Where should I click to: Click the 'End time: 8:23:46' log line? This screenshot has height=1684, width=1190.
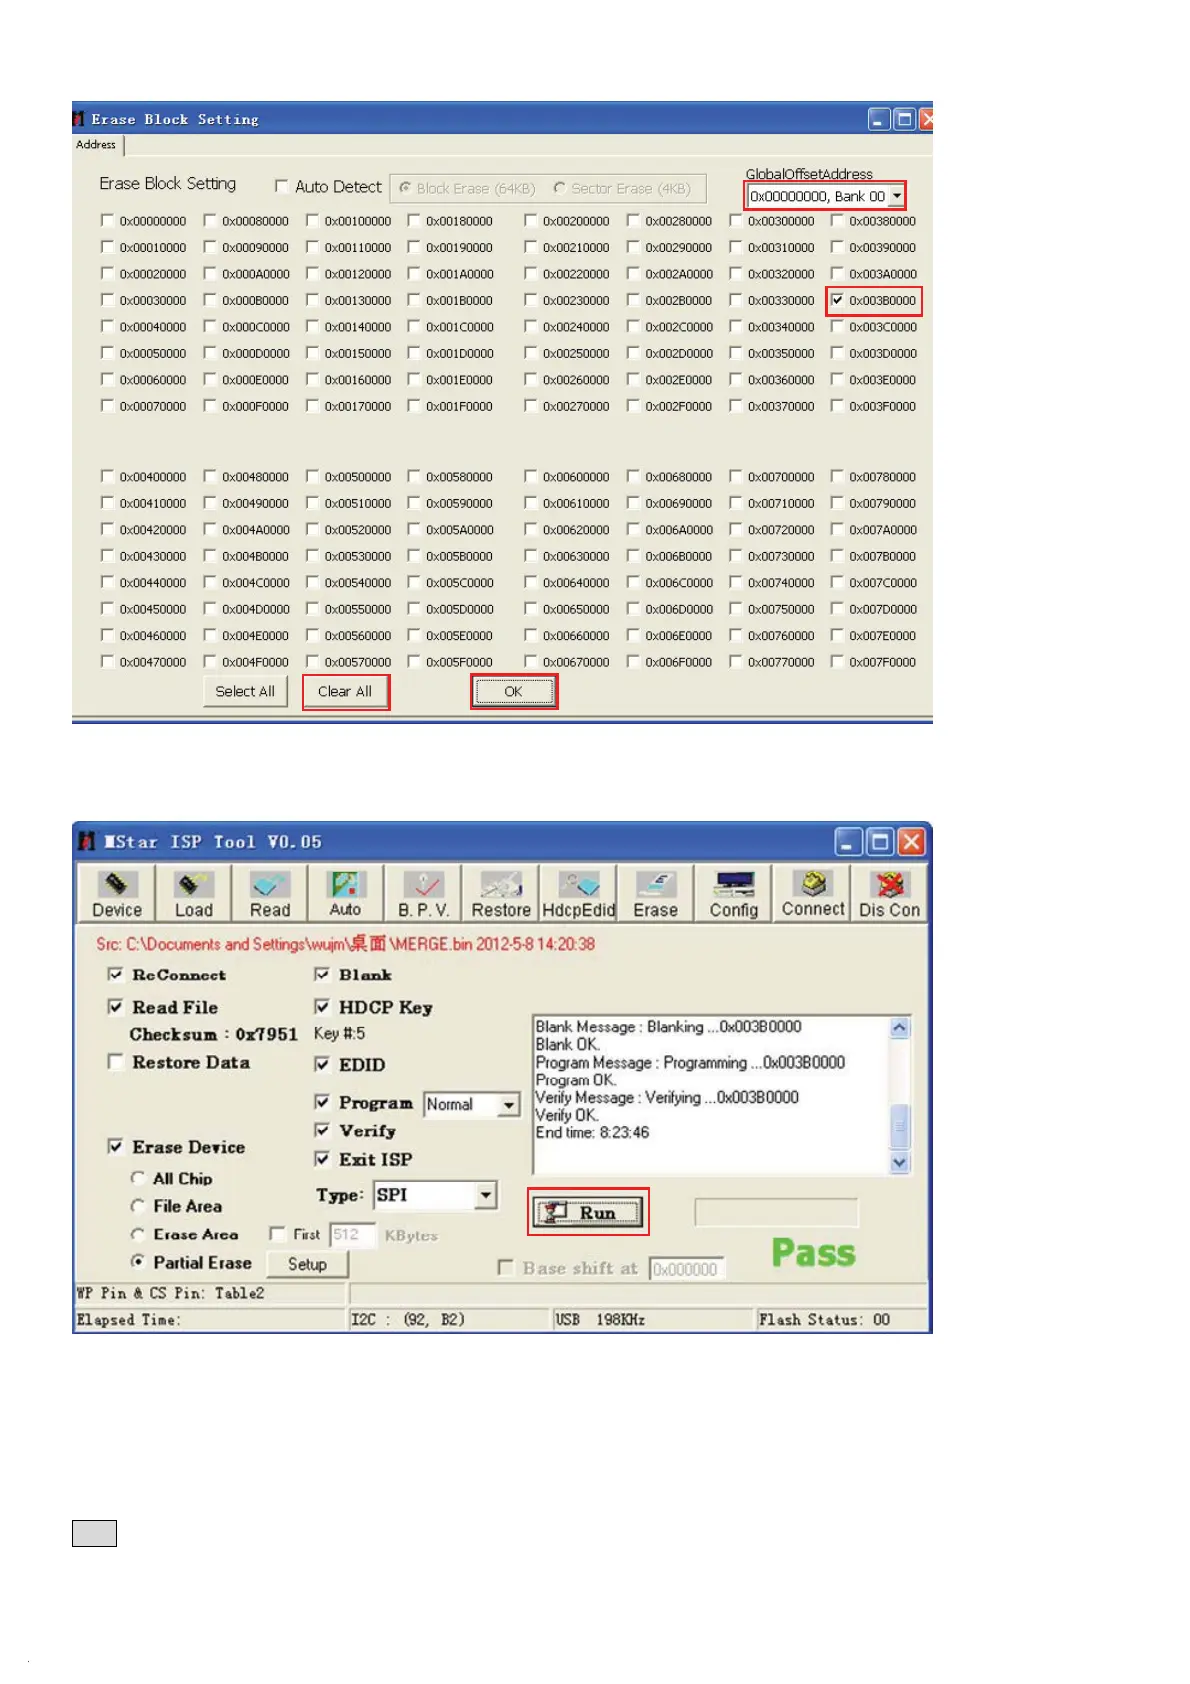click(592, 1133)
